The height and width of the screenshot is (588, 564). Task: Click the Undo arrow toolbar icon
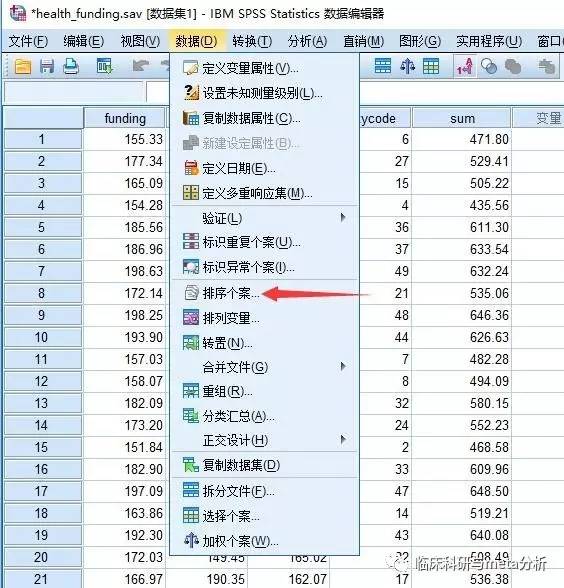[x=141, y=67]
